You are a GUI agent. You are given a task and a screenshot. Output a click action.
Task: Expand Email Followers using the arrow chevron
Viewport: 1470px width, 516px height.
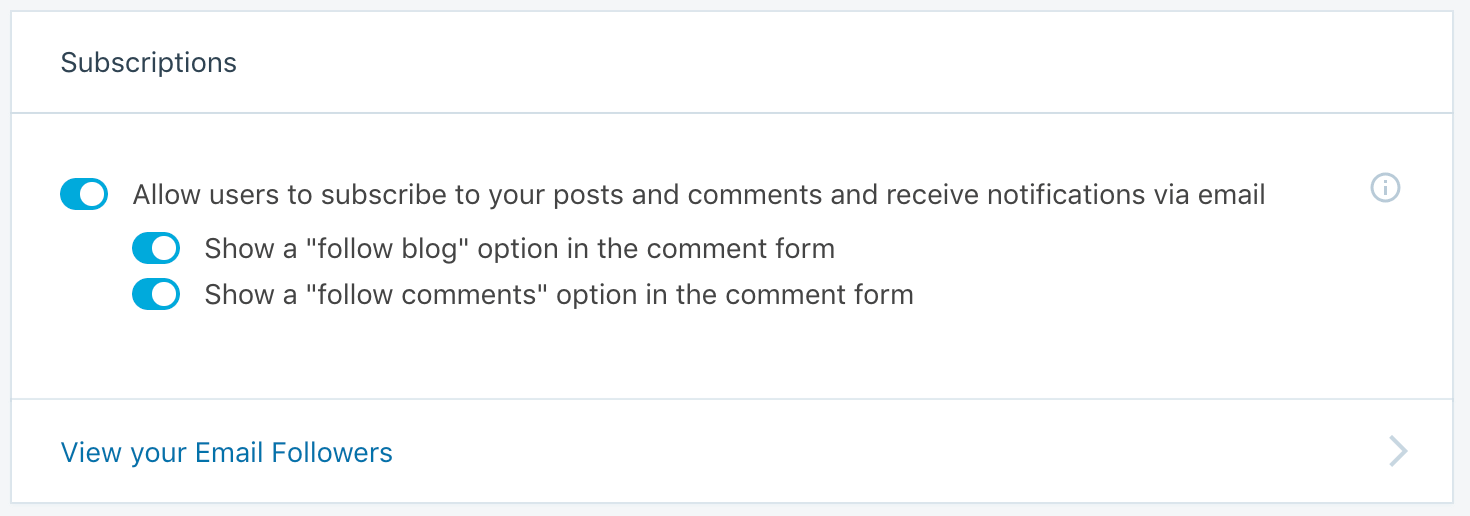[1398, 452]
